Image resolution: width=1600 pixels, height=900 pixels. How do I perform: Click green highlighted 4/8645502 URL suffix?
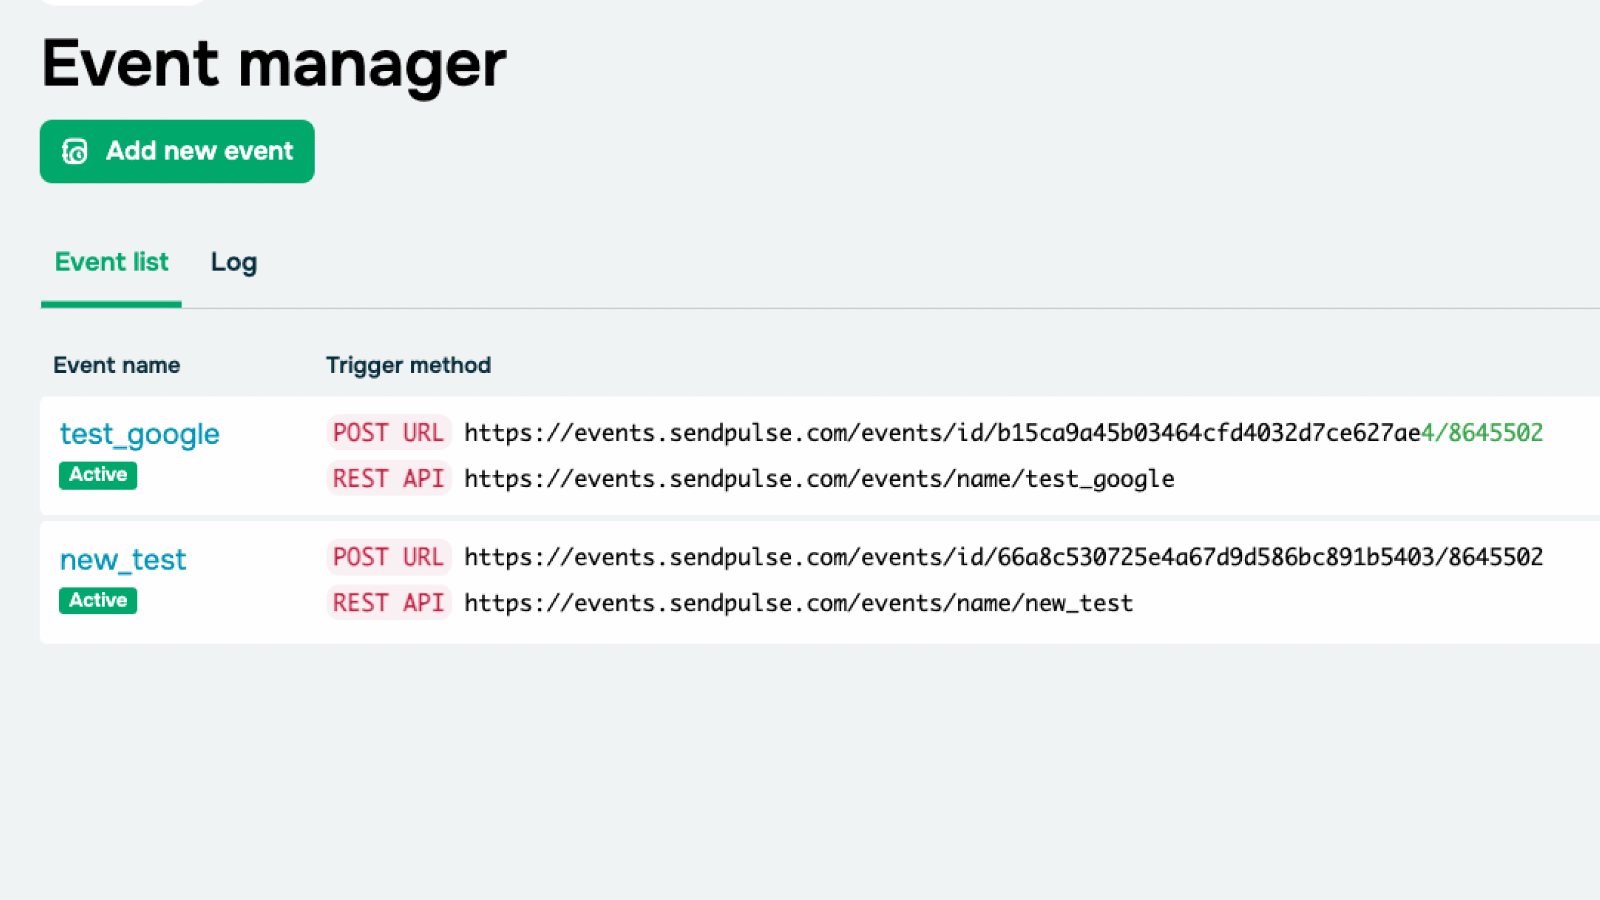click(1482, 433)
